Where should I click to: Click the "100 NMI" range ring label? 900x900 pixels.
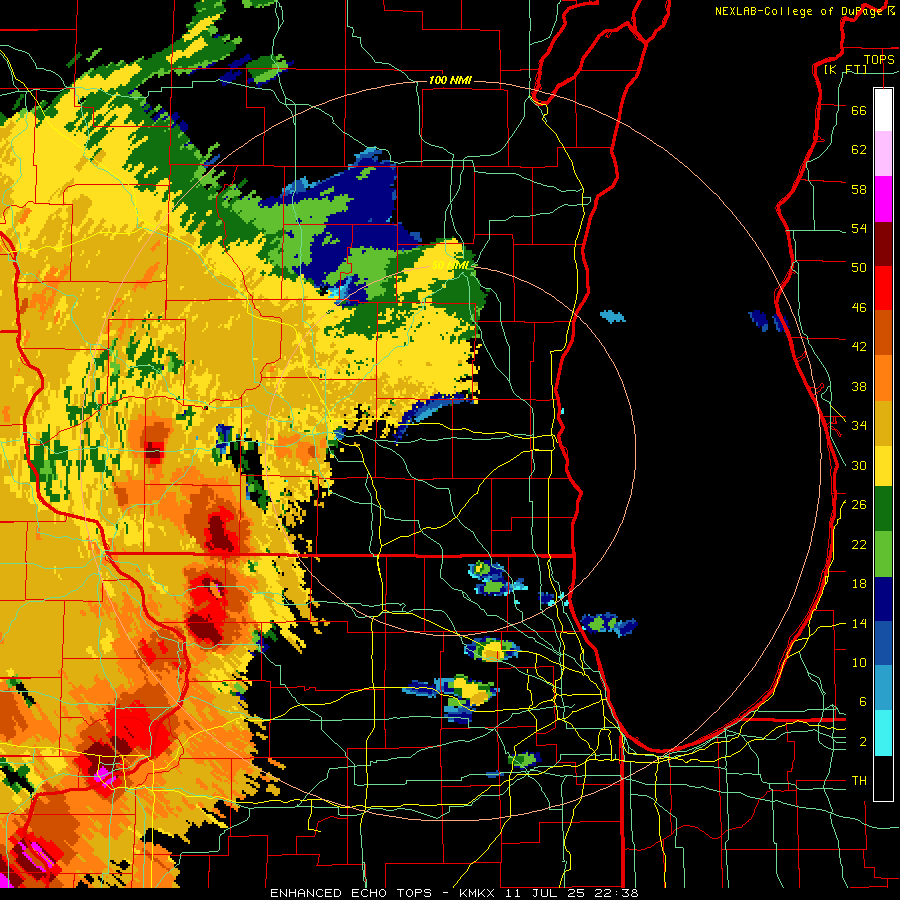[450, 80]
